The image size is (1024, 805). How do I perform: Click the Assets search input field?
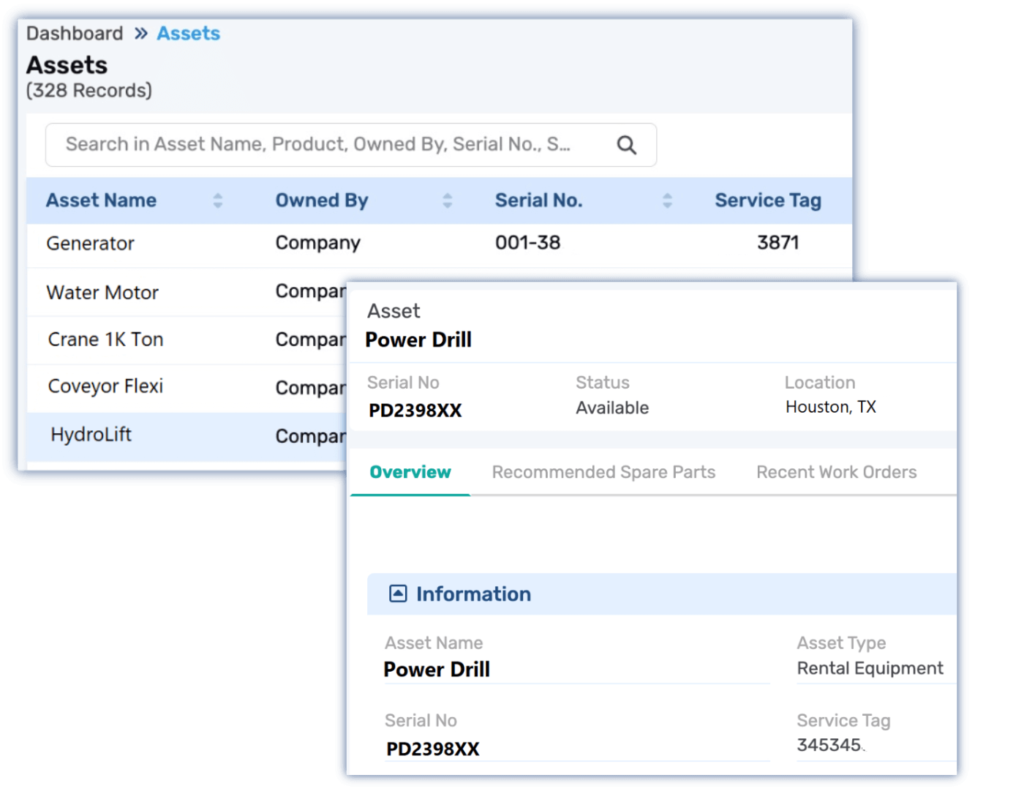coord(320,145)
